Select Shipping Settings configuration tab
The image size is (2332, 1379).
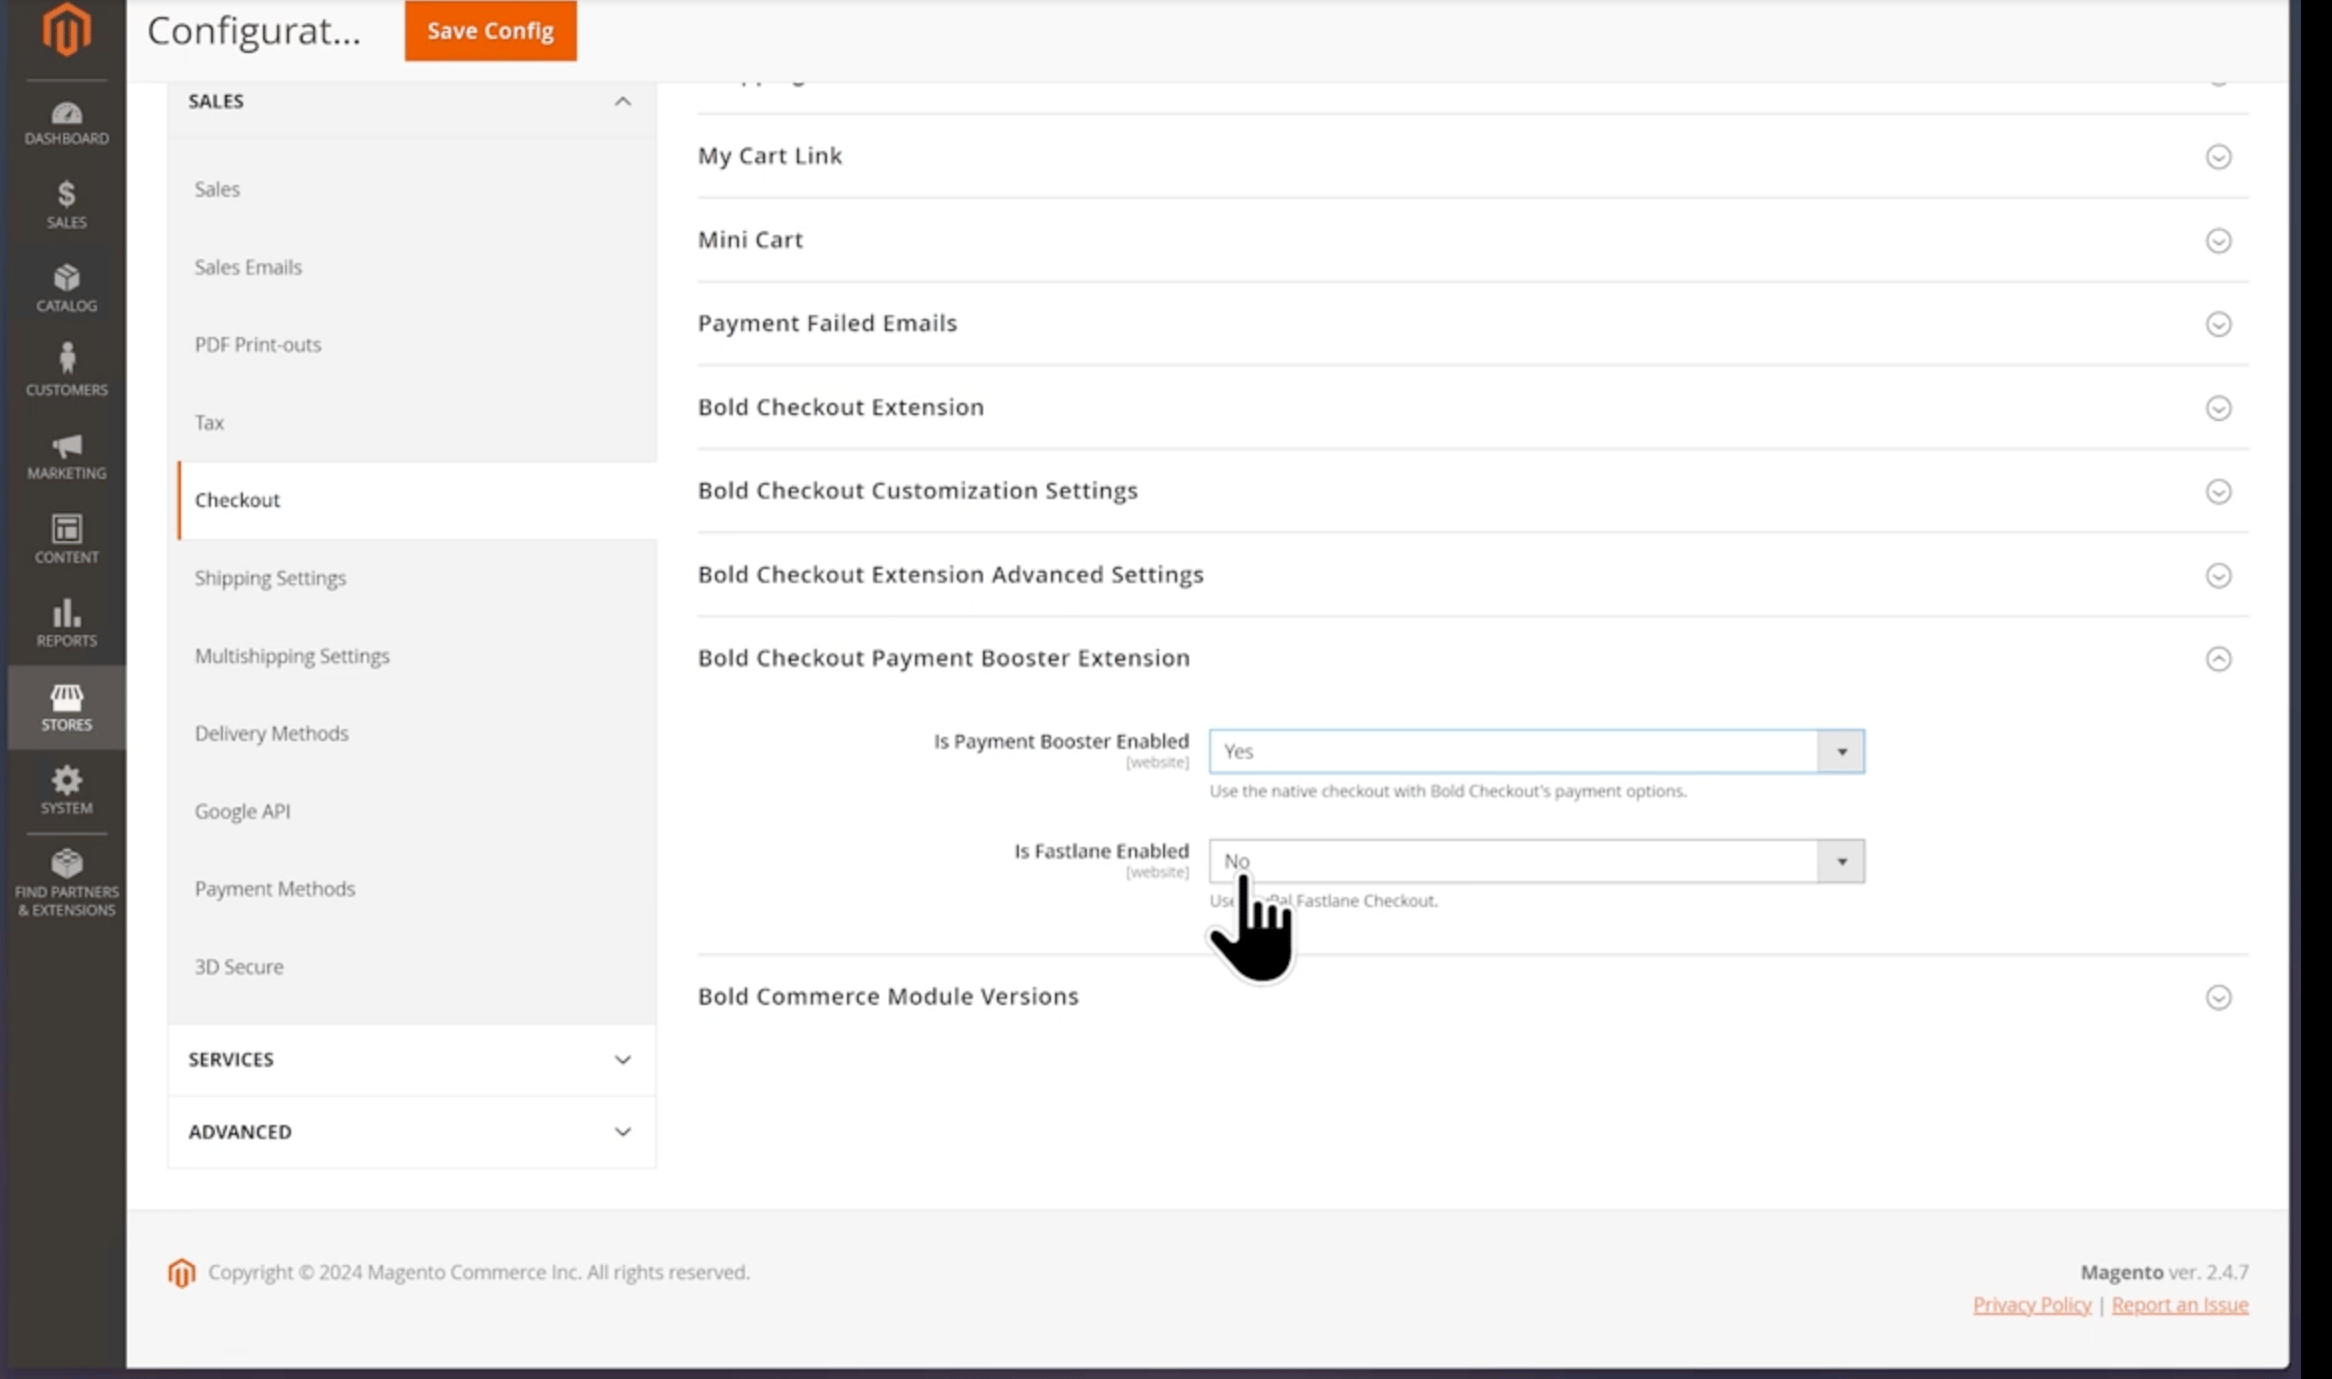click(x=270, y=578)
